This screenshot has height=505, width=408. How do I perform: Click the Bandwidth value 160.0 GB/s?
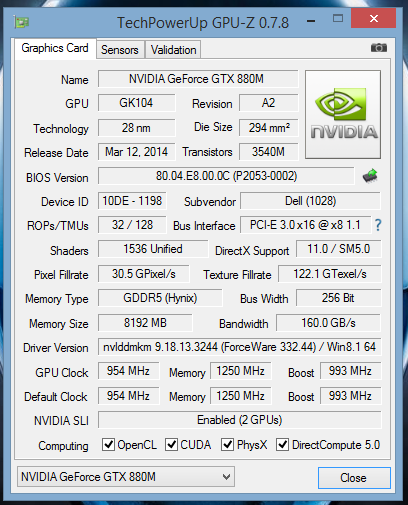tap(328, 323)
